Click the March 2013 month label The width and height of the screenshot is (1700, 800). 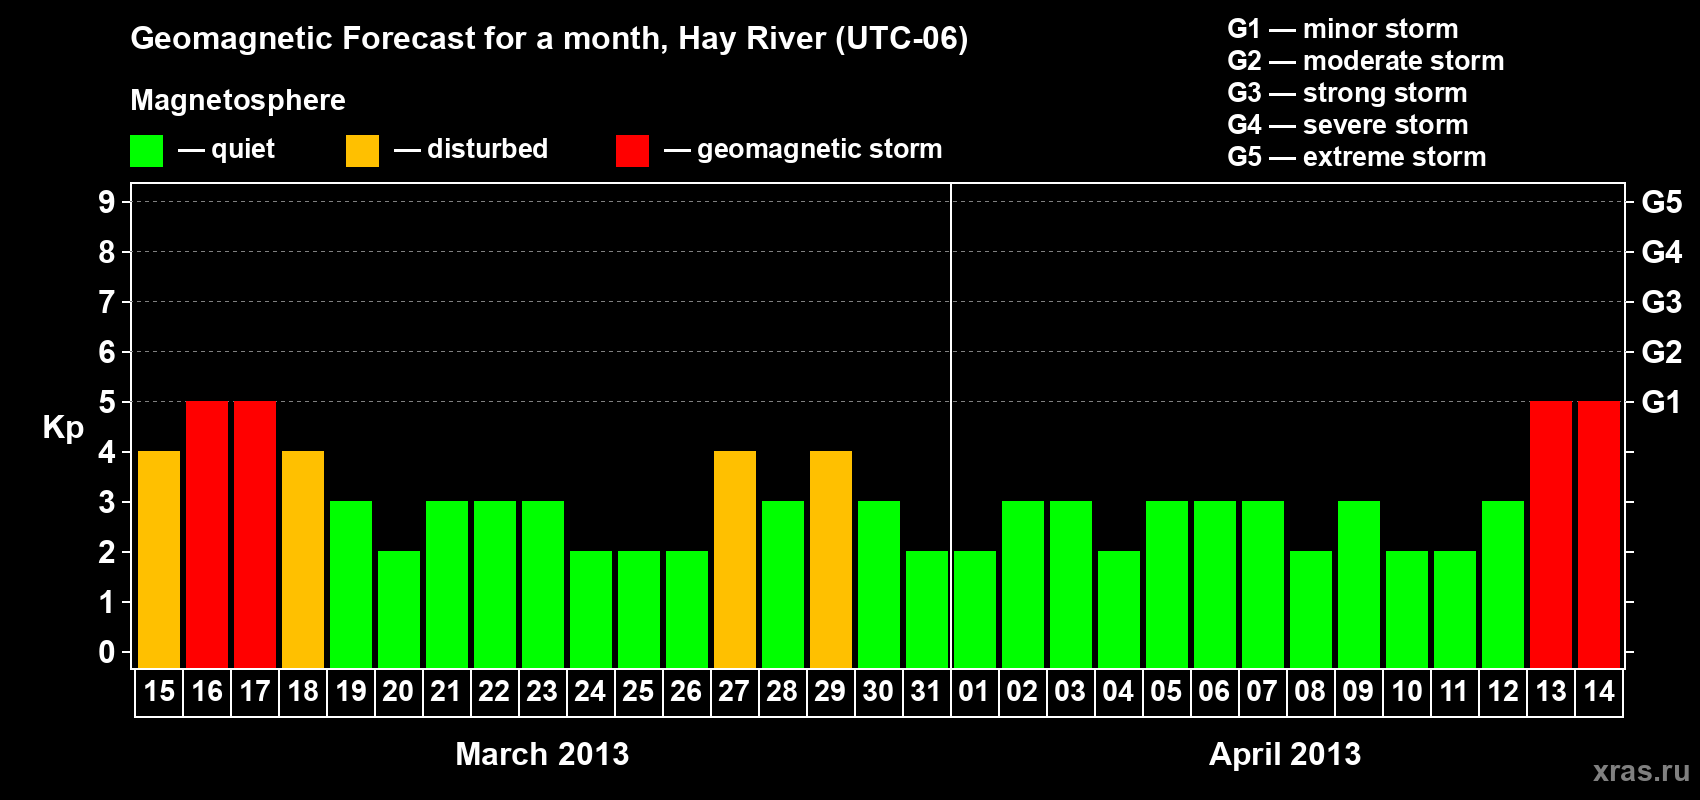[x=542, y=754]
